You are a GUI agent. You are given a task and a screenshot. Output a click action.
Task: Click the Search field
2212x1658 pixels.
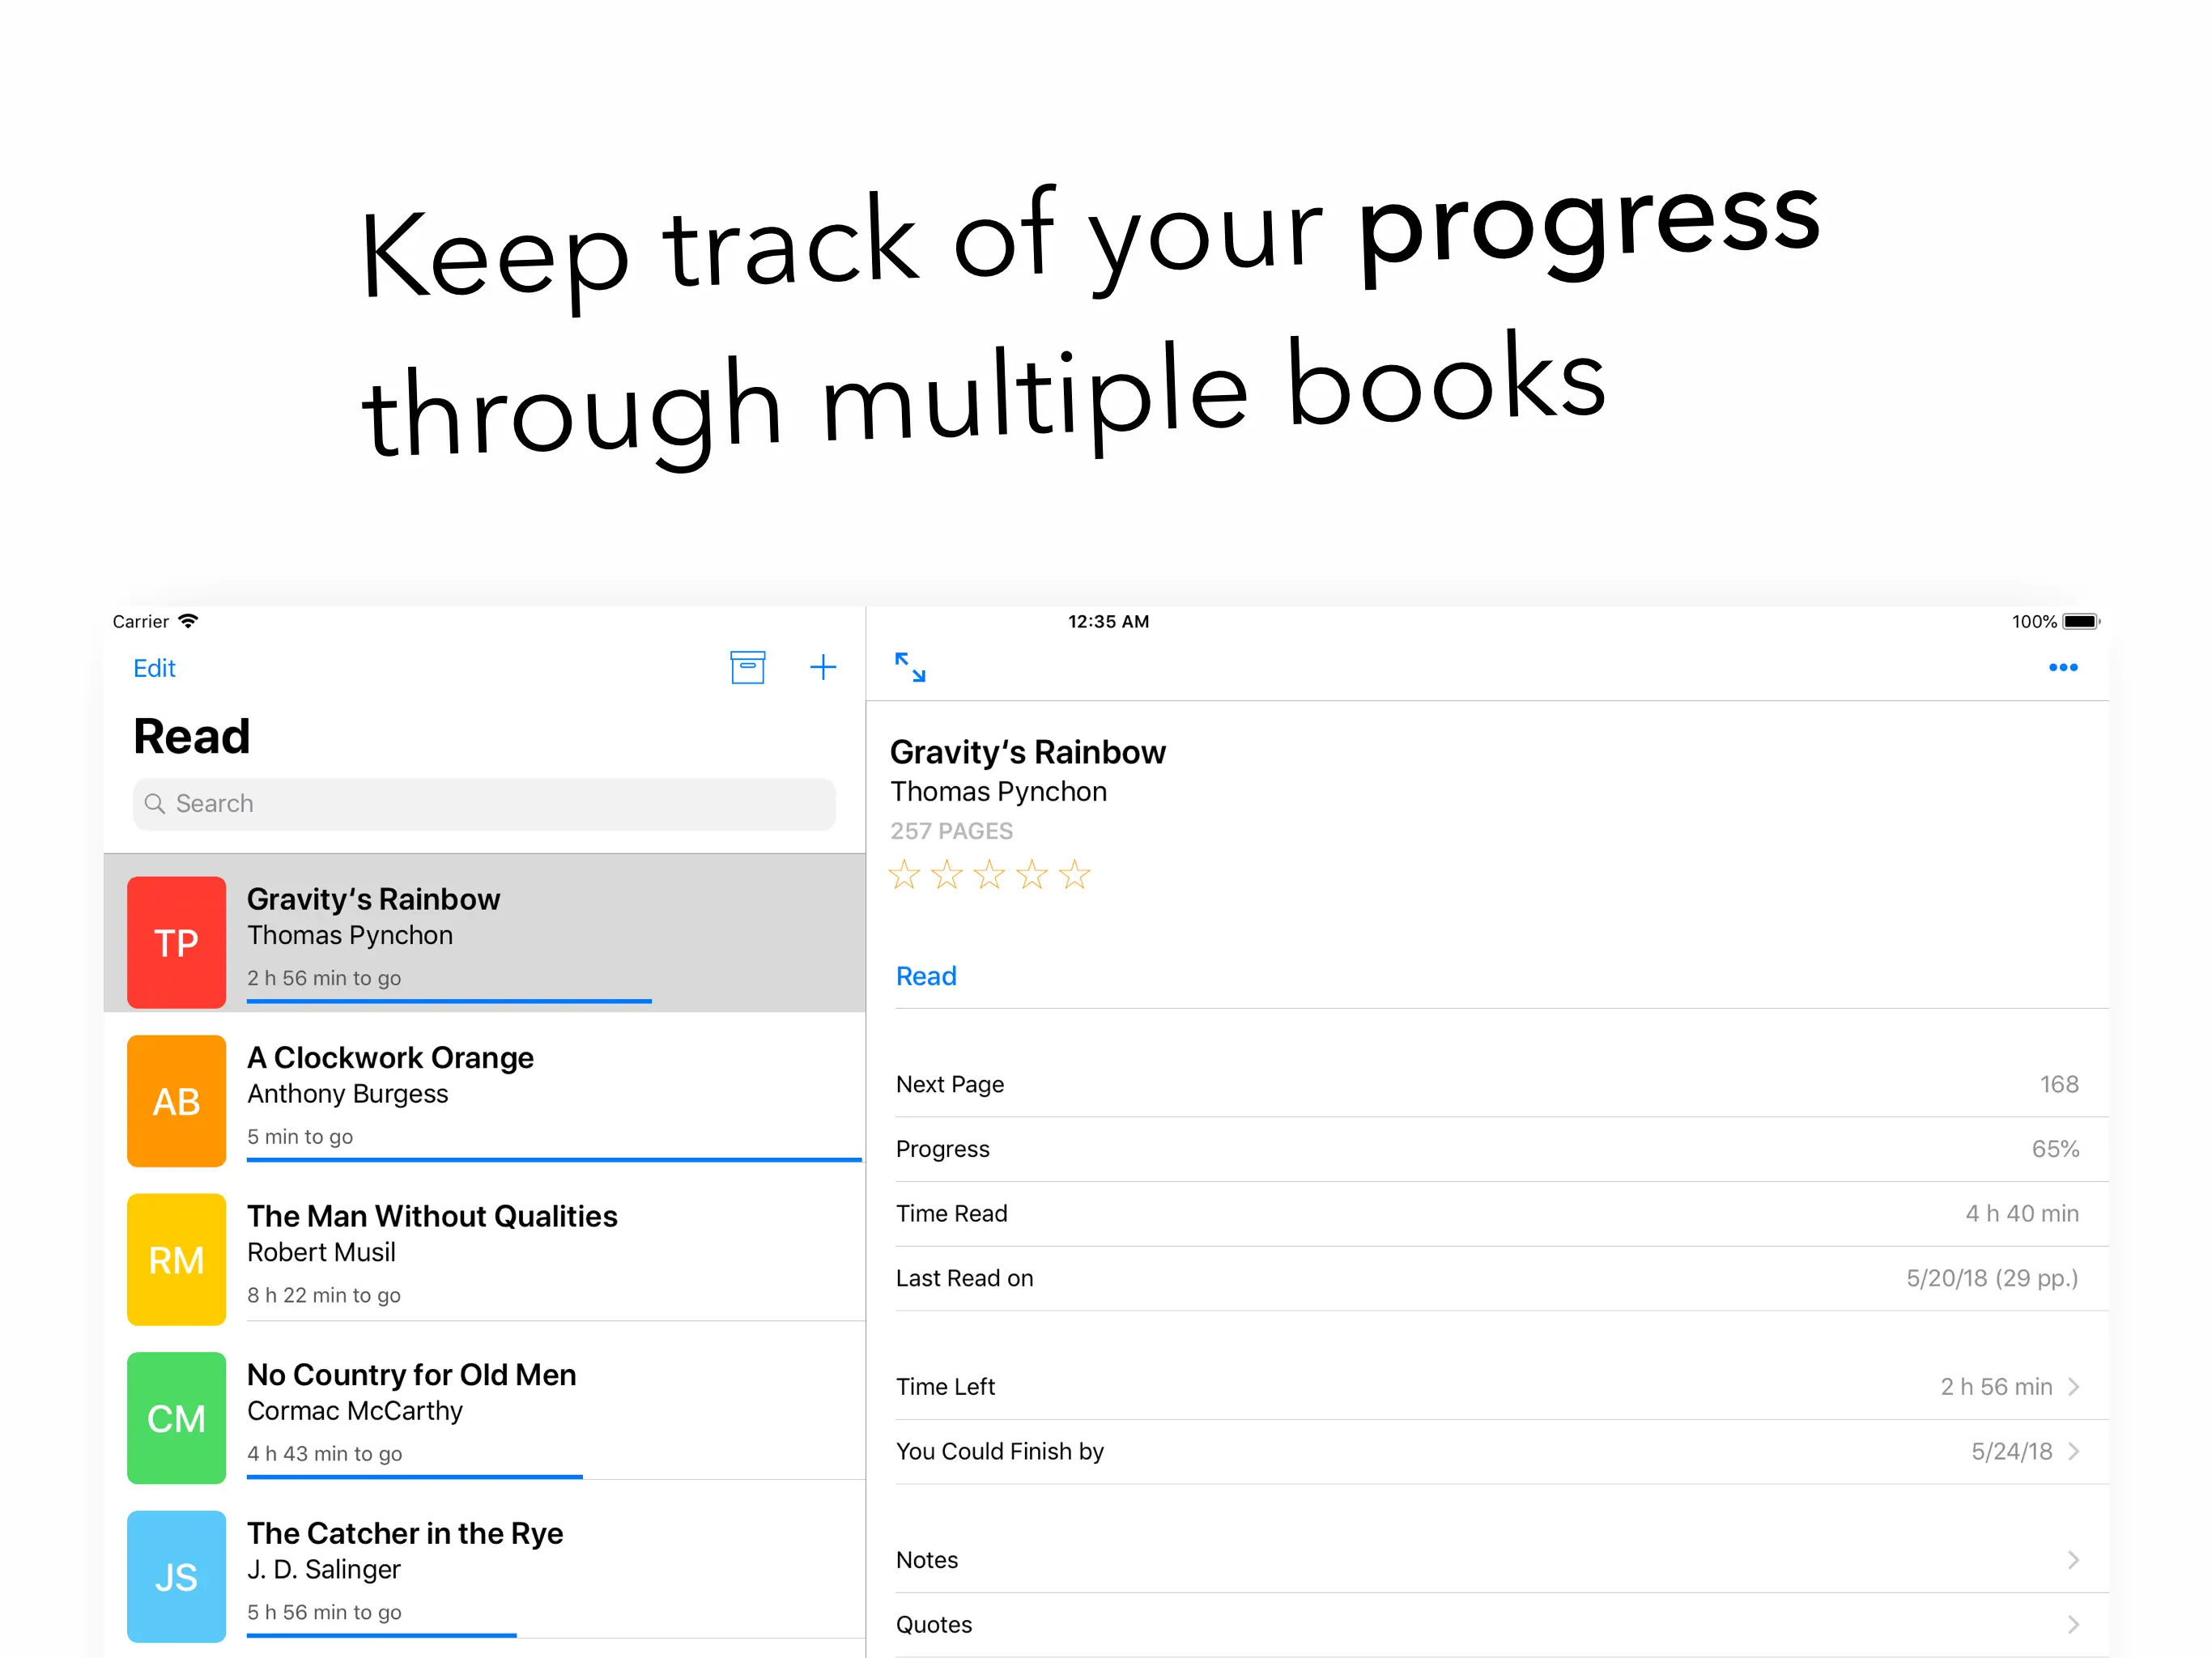coord(484,803)
